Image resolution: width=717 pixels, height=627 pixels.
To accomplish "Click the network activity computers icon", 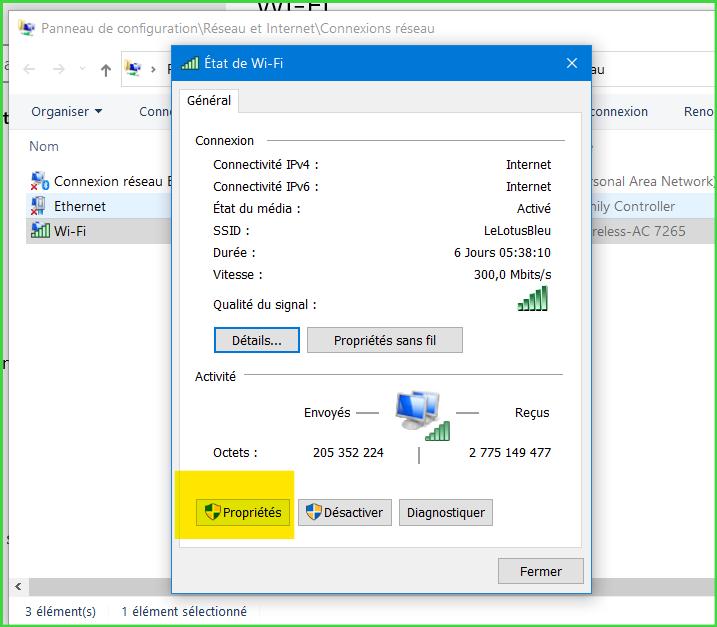I will click(419, 411).
